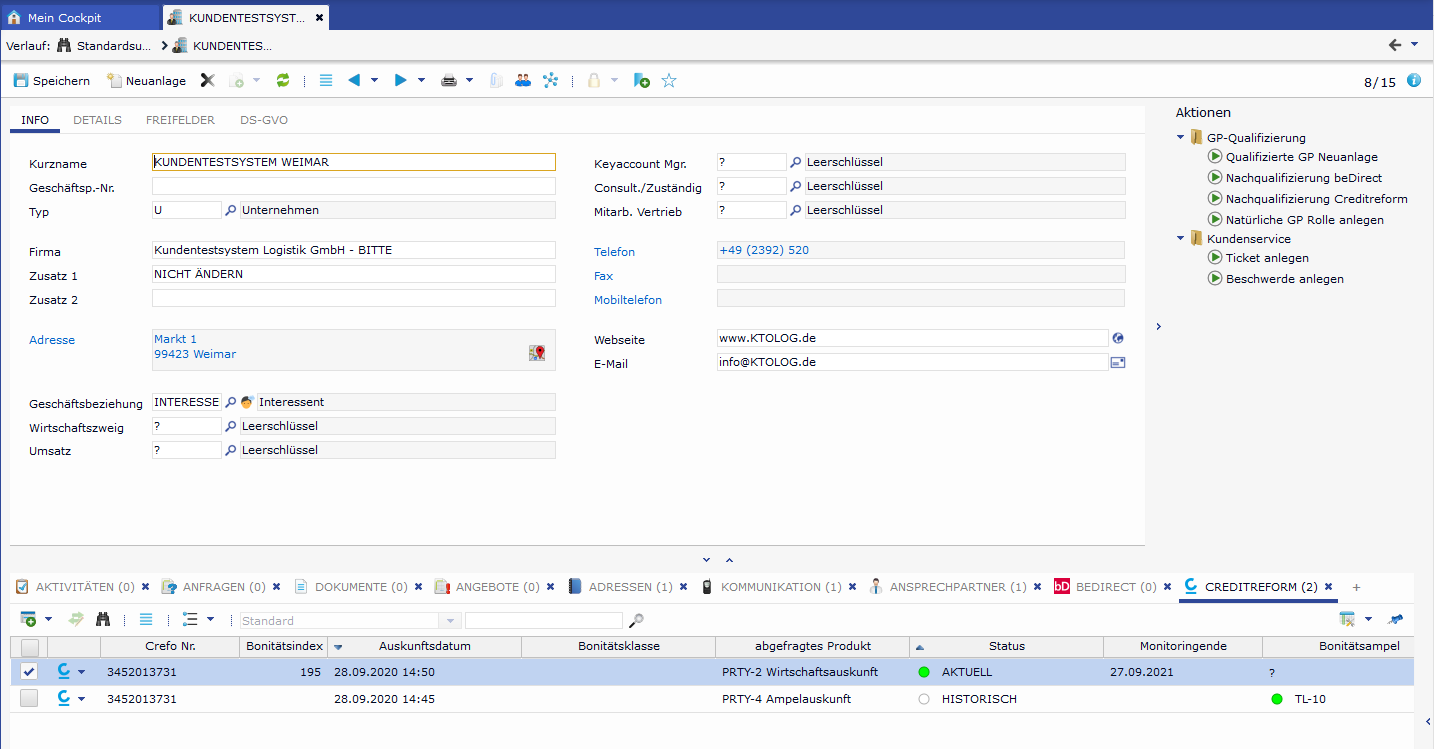Click into the Geschäftsp.-Nr. input field
The width and height of the screenshot is (1434, 749).
point(353,186)
